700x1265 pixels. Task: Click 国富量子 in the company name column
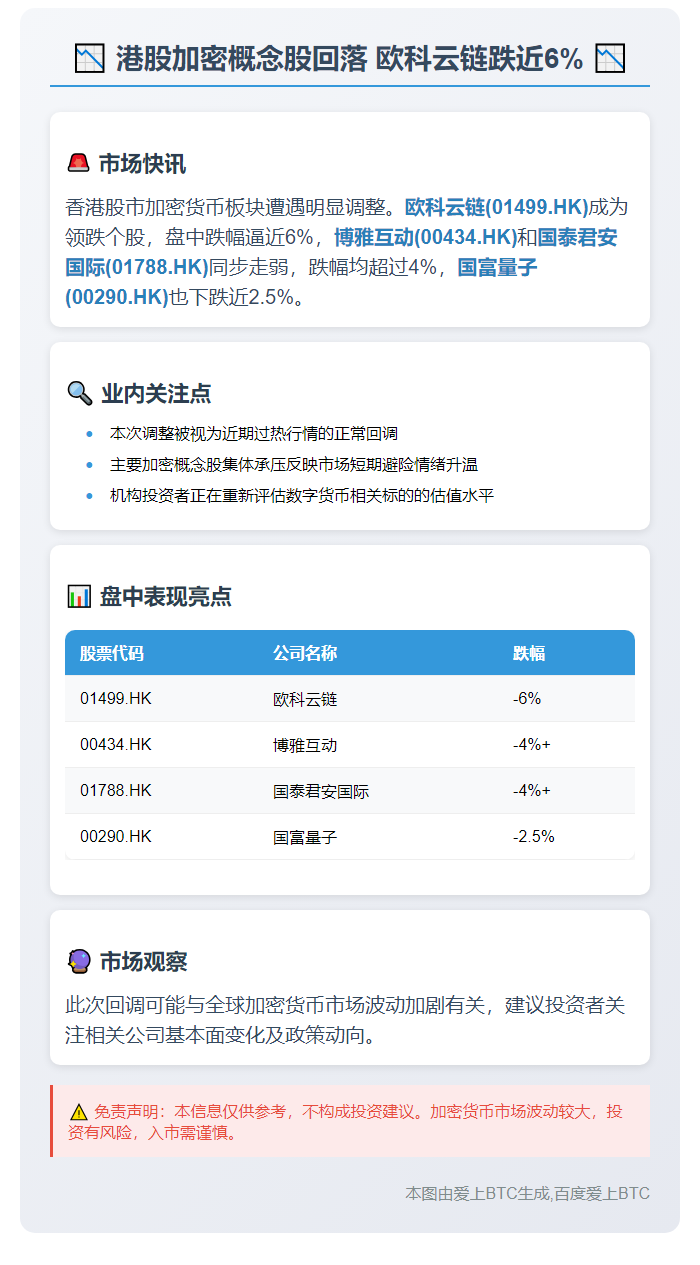tap(305, 837)
